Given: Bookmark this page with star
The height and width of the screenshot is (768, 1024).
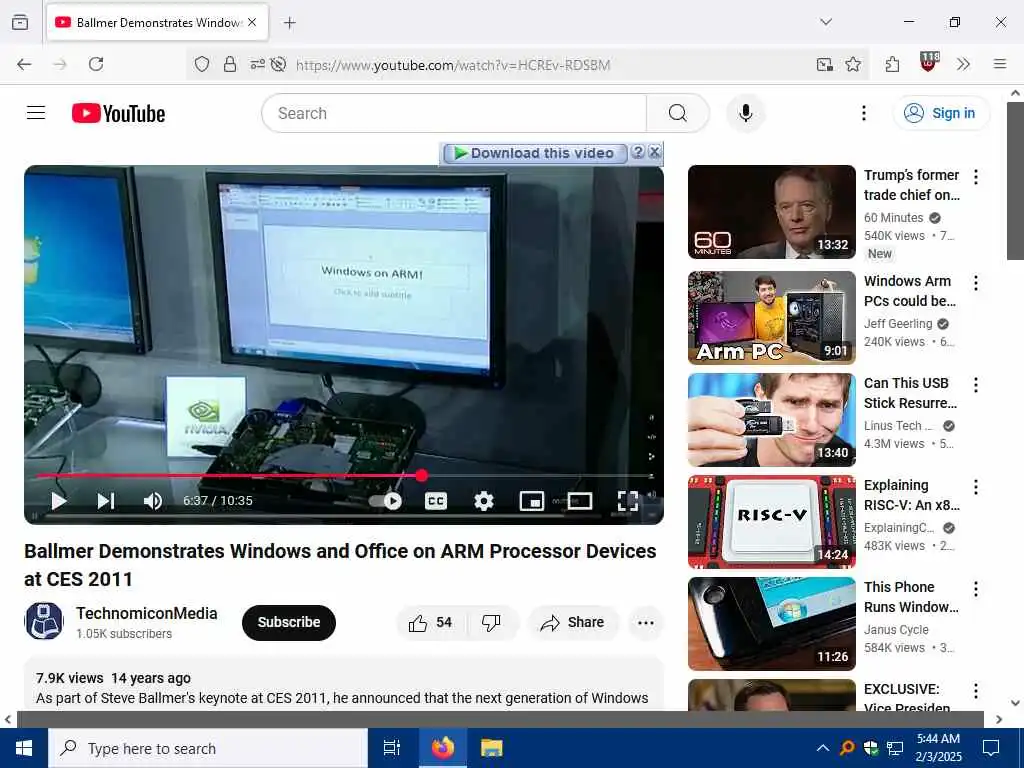Looking at the screenshot, I should click(x=853, y=64).
